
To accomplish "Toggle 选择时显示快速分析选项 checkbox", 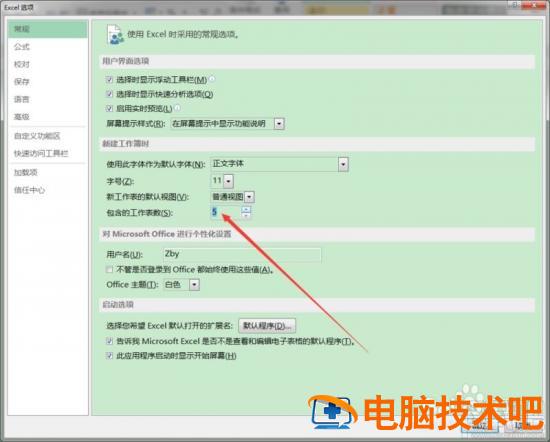I will tap(109, 94).
